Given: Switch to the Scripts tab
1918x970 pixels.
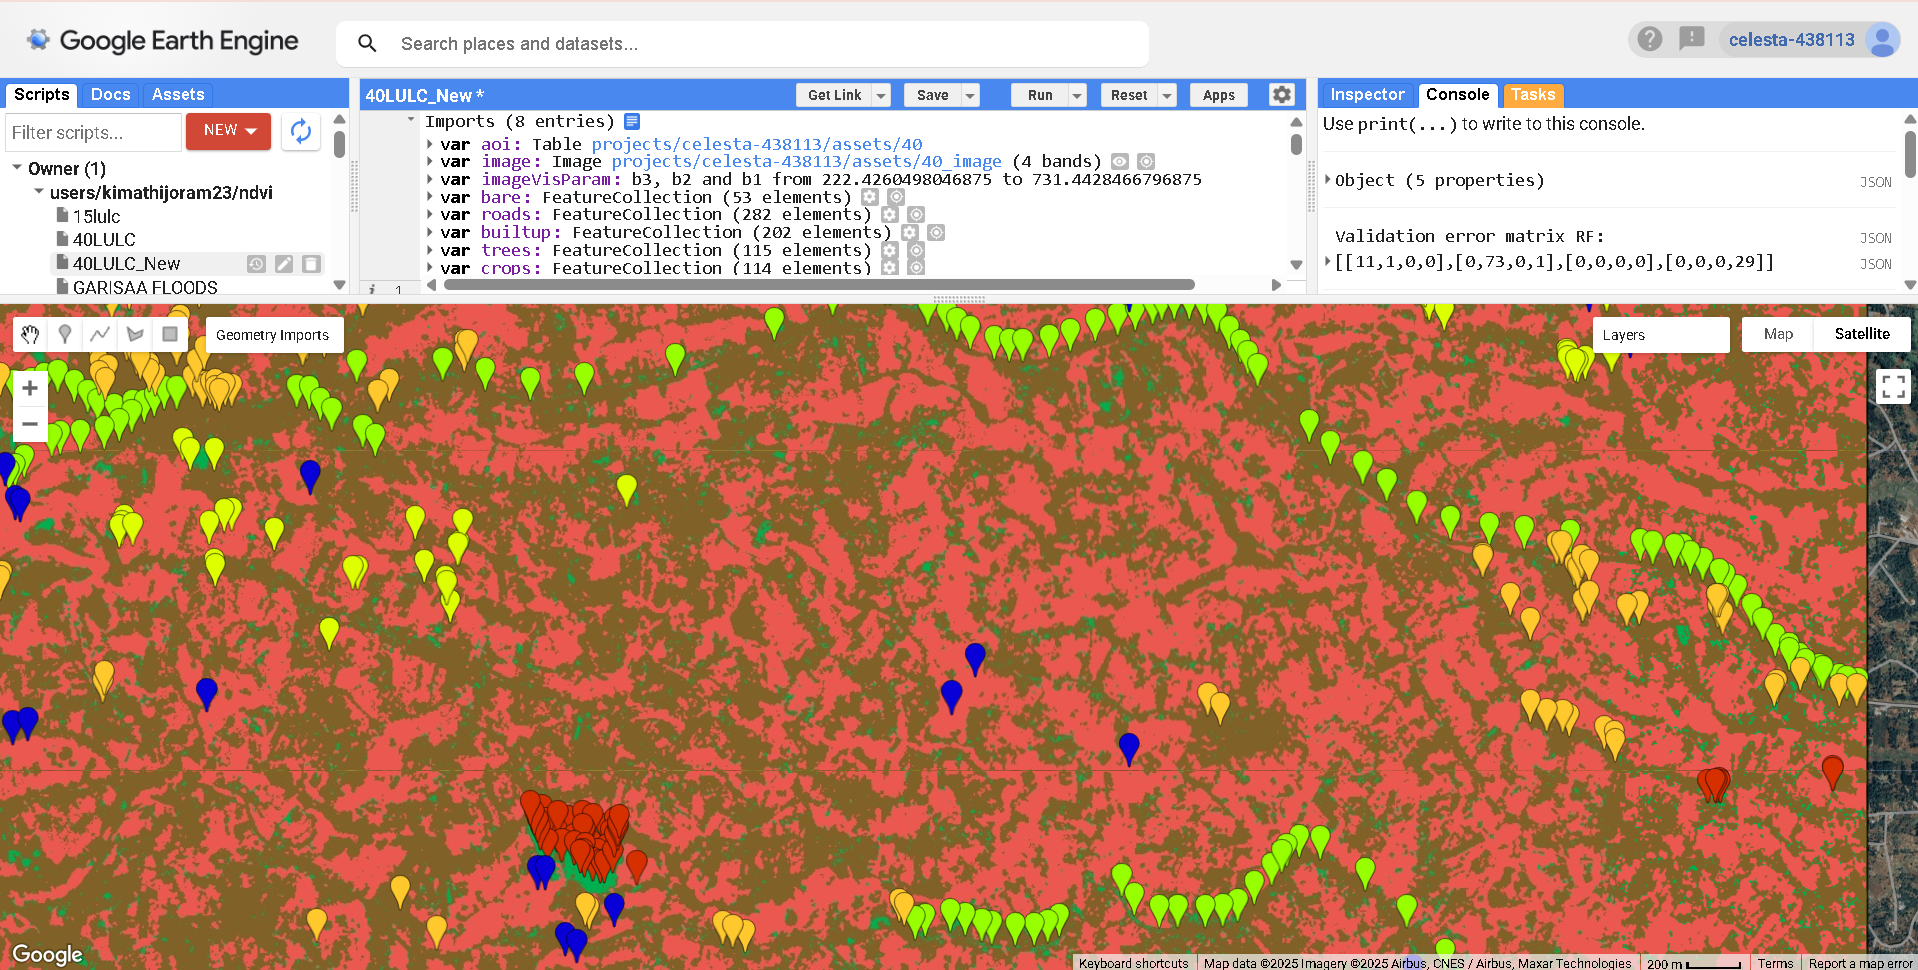Looking at the screenshot, I should 42,94.
